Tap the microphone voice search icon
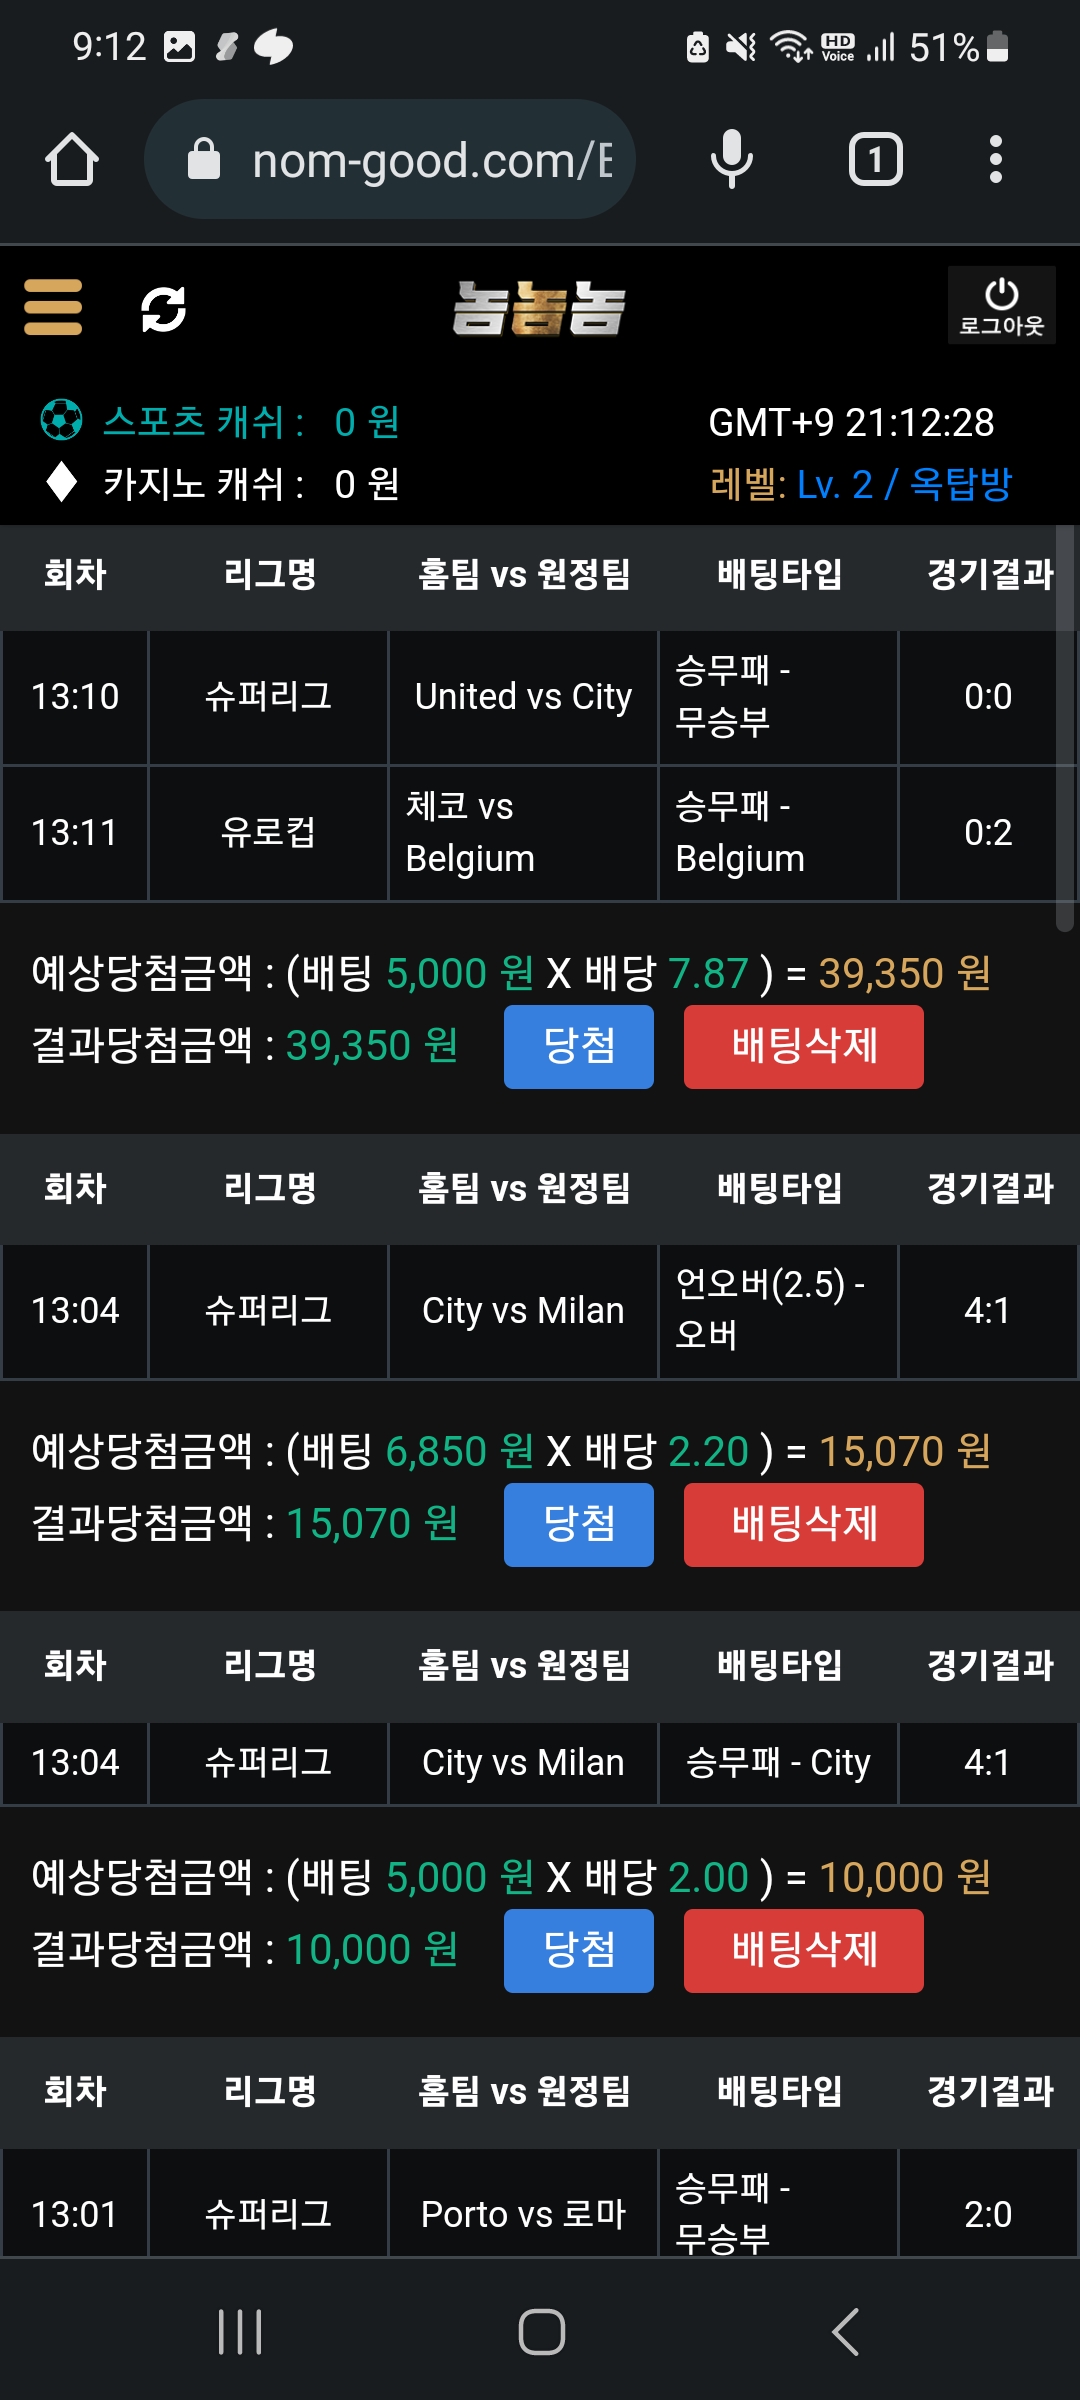The width and height of the screenshot is (1080, 2400). (732, 159)
